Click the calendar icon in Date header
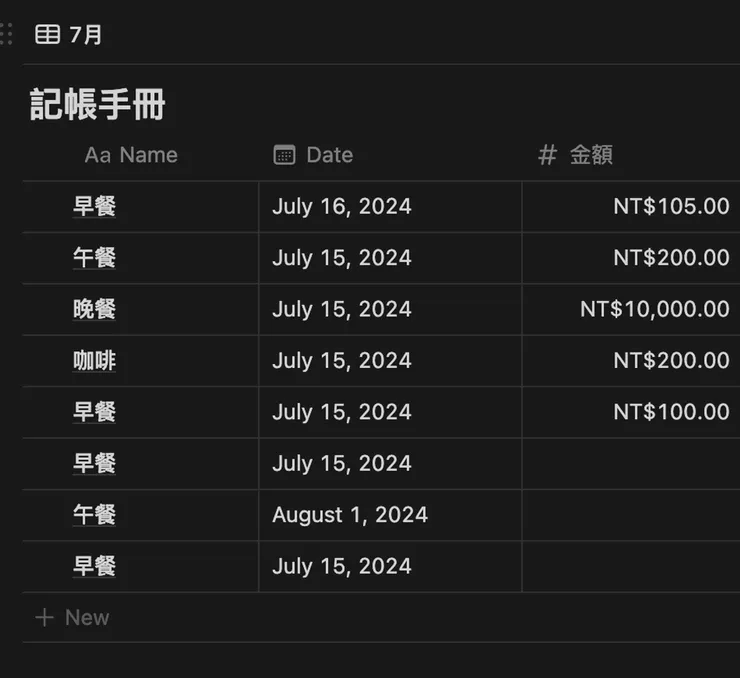The height and width of the screenshot is (678, 740). point(284,155)
